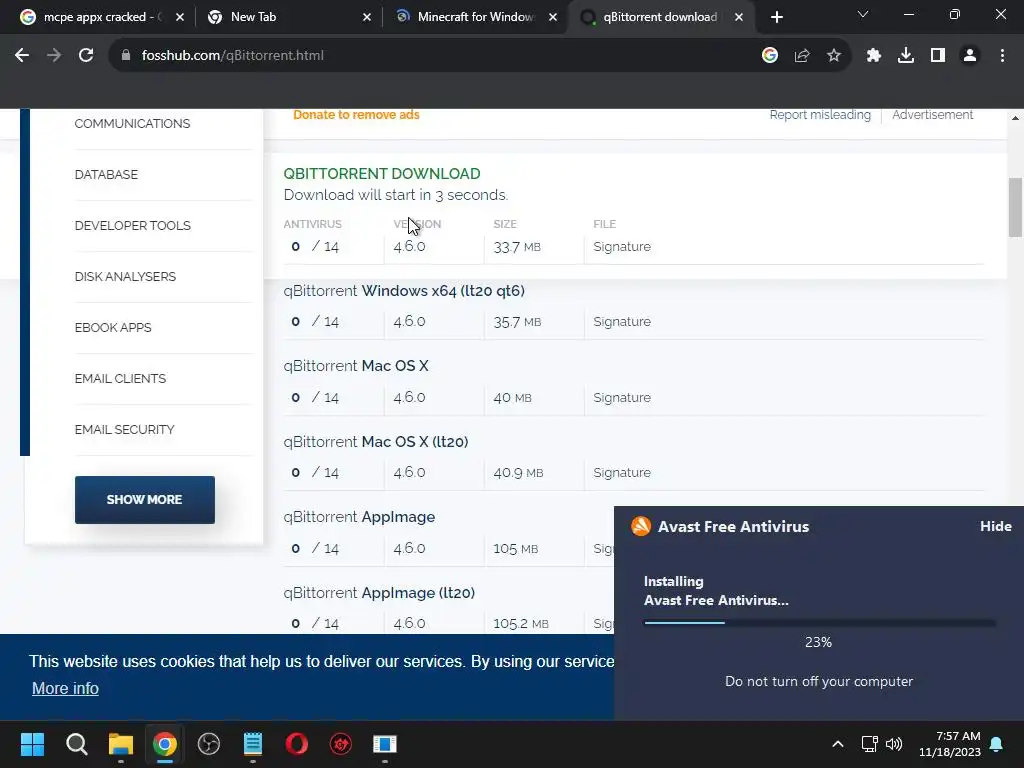Open the Database category
The width and height of the screenshot is (1024, 768).
tap(106, 174)
